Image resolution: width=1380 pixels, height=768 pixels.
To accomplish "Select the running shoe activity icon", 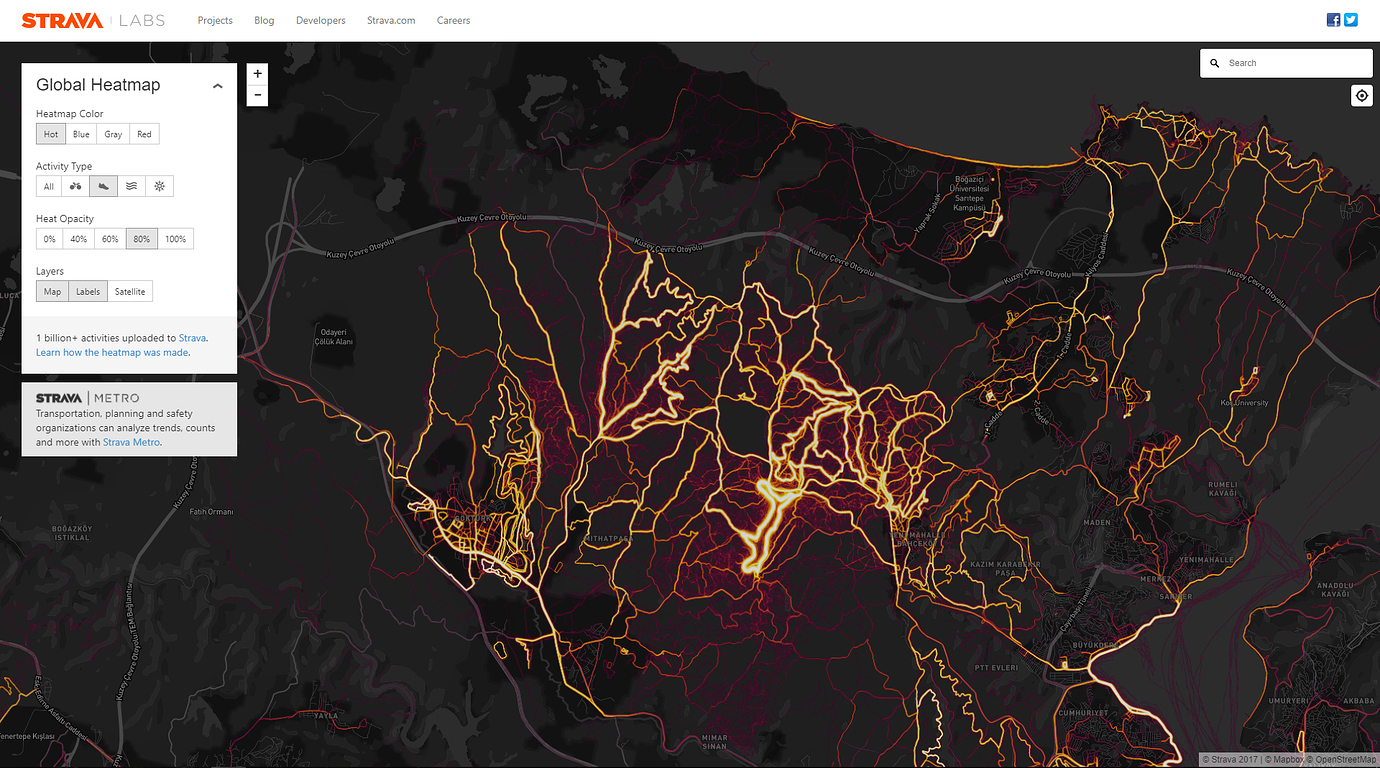I will click(103, 186).
